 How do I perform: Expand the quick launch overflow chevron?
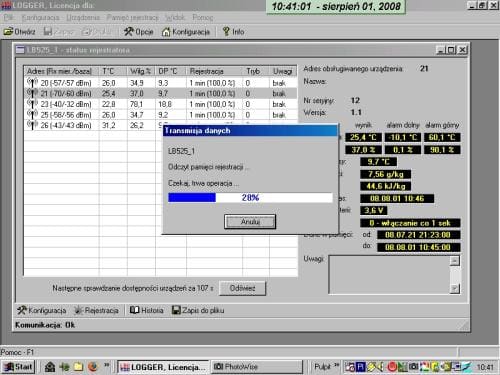tap(107, 365)
